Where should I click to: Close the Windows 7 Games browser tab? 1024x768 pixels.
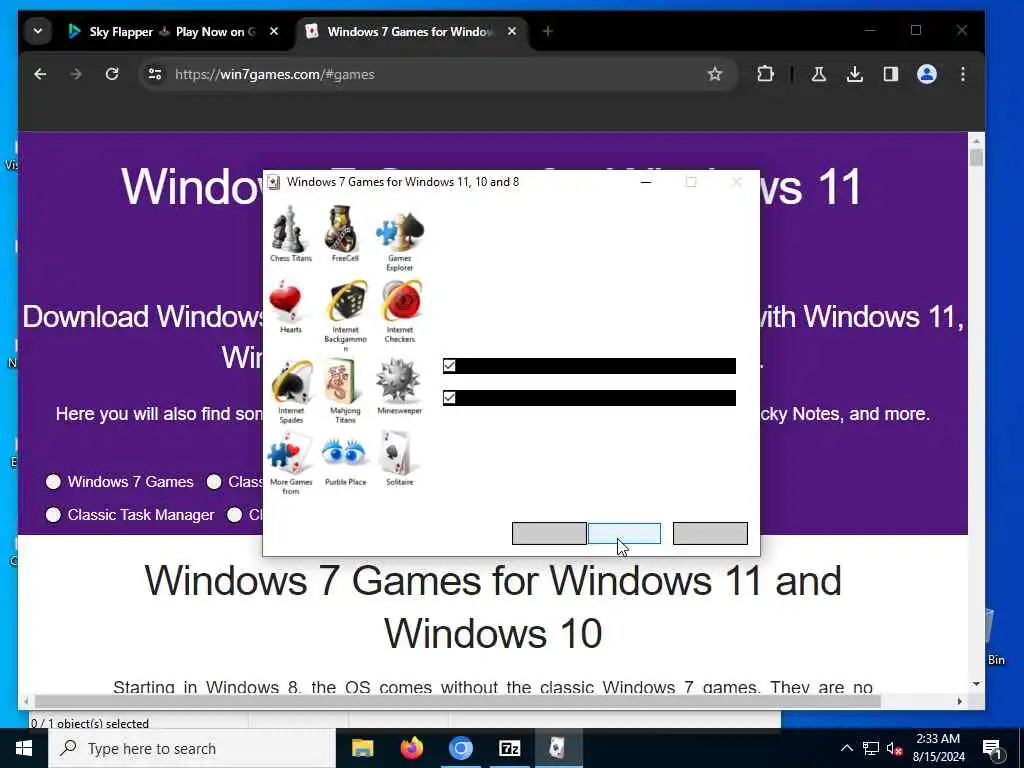click(512, 31)
